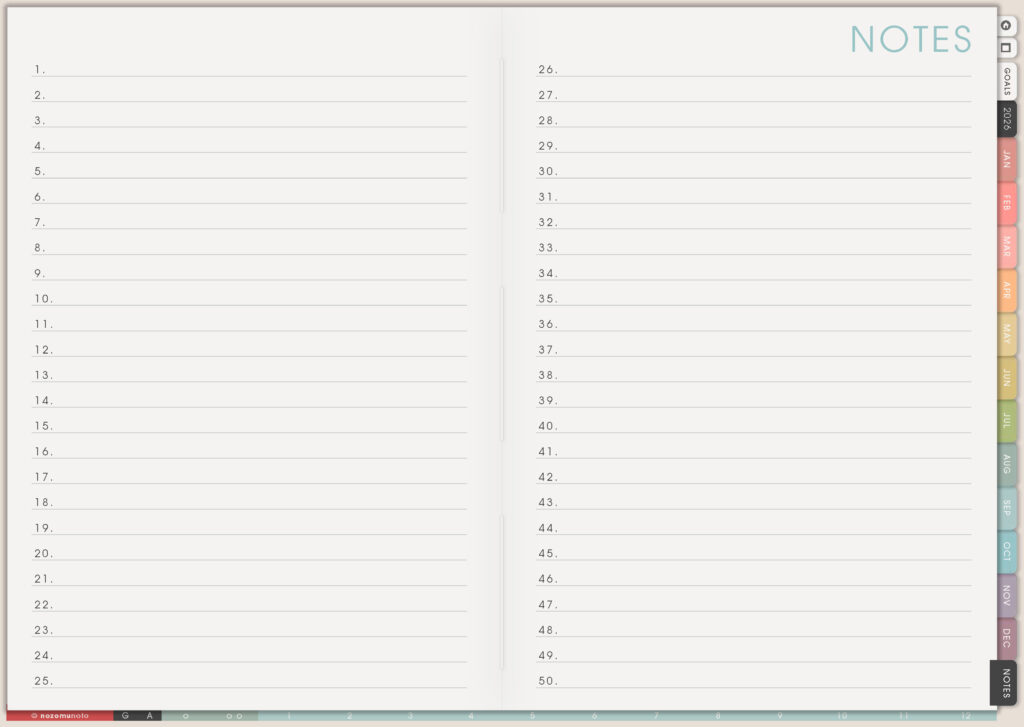Click the A button in bottom bar
Image resolution: width=1024 pixels, height=727 pixels.
[149, 716]
